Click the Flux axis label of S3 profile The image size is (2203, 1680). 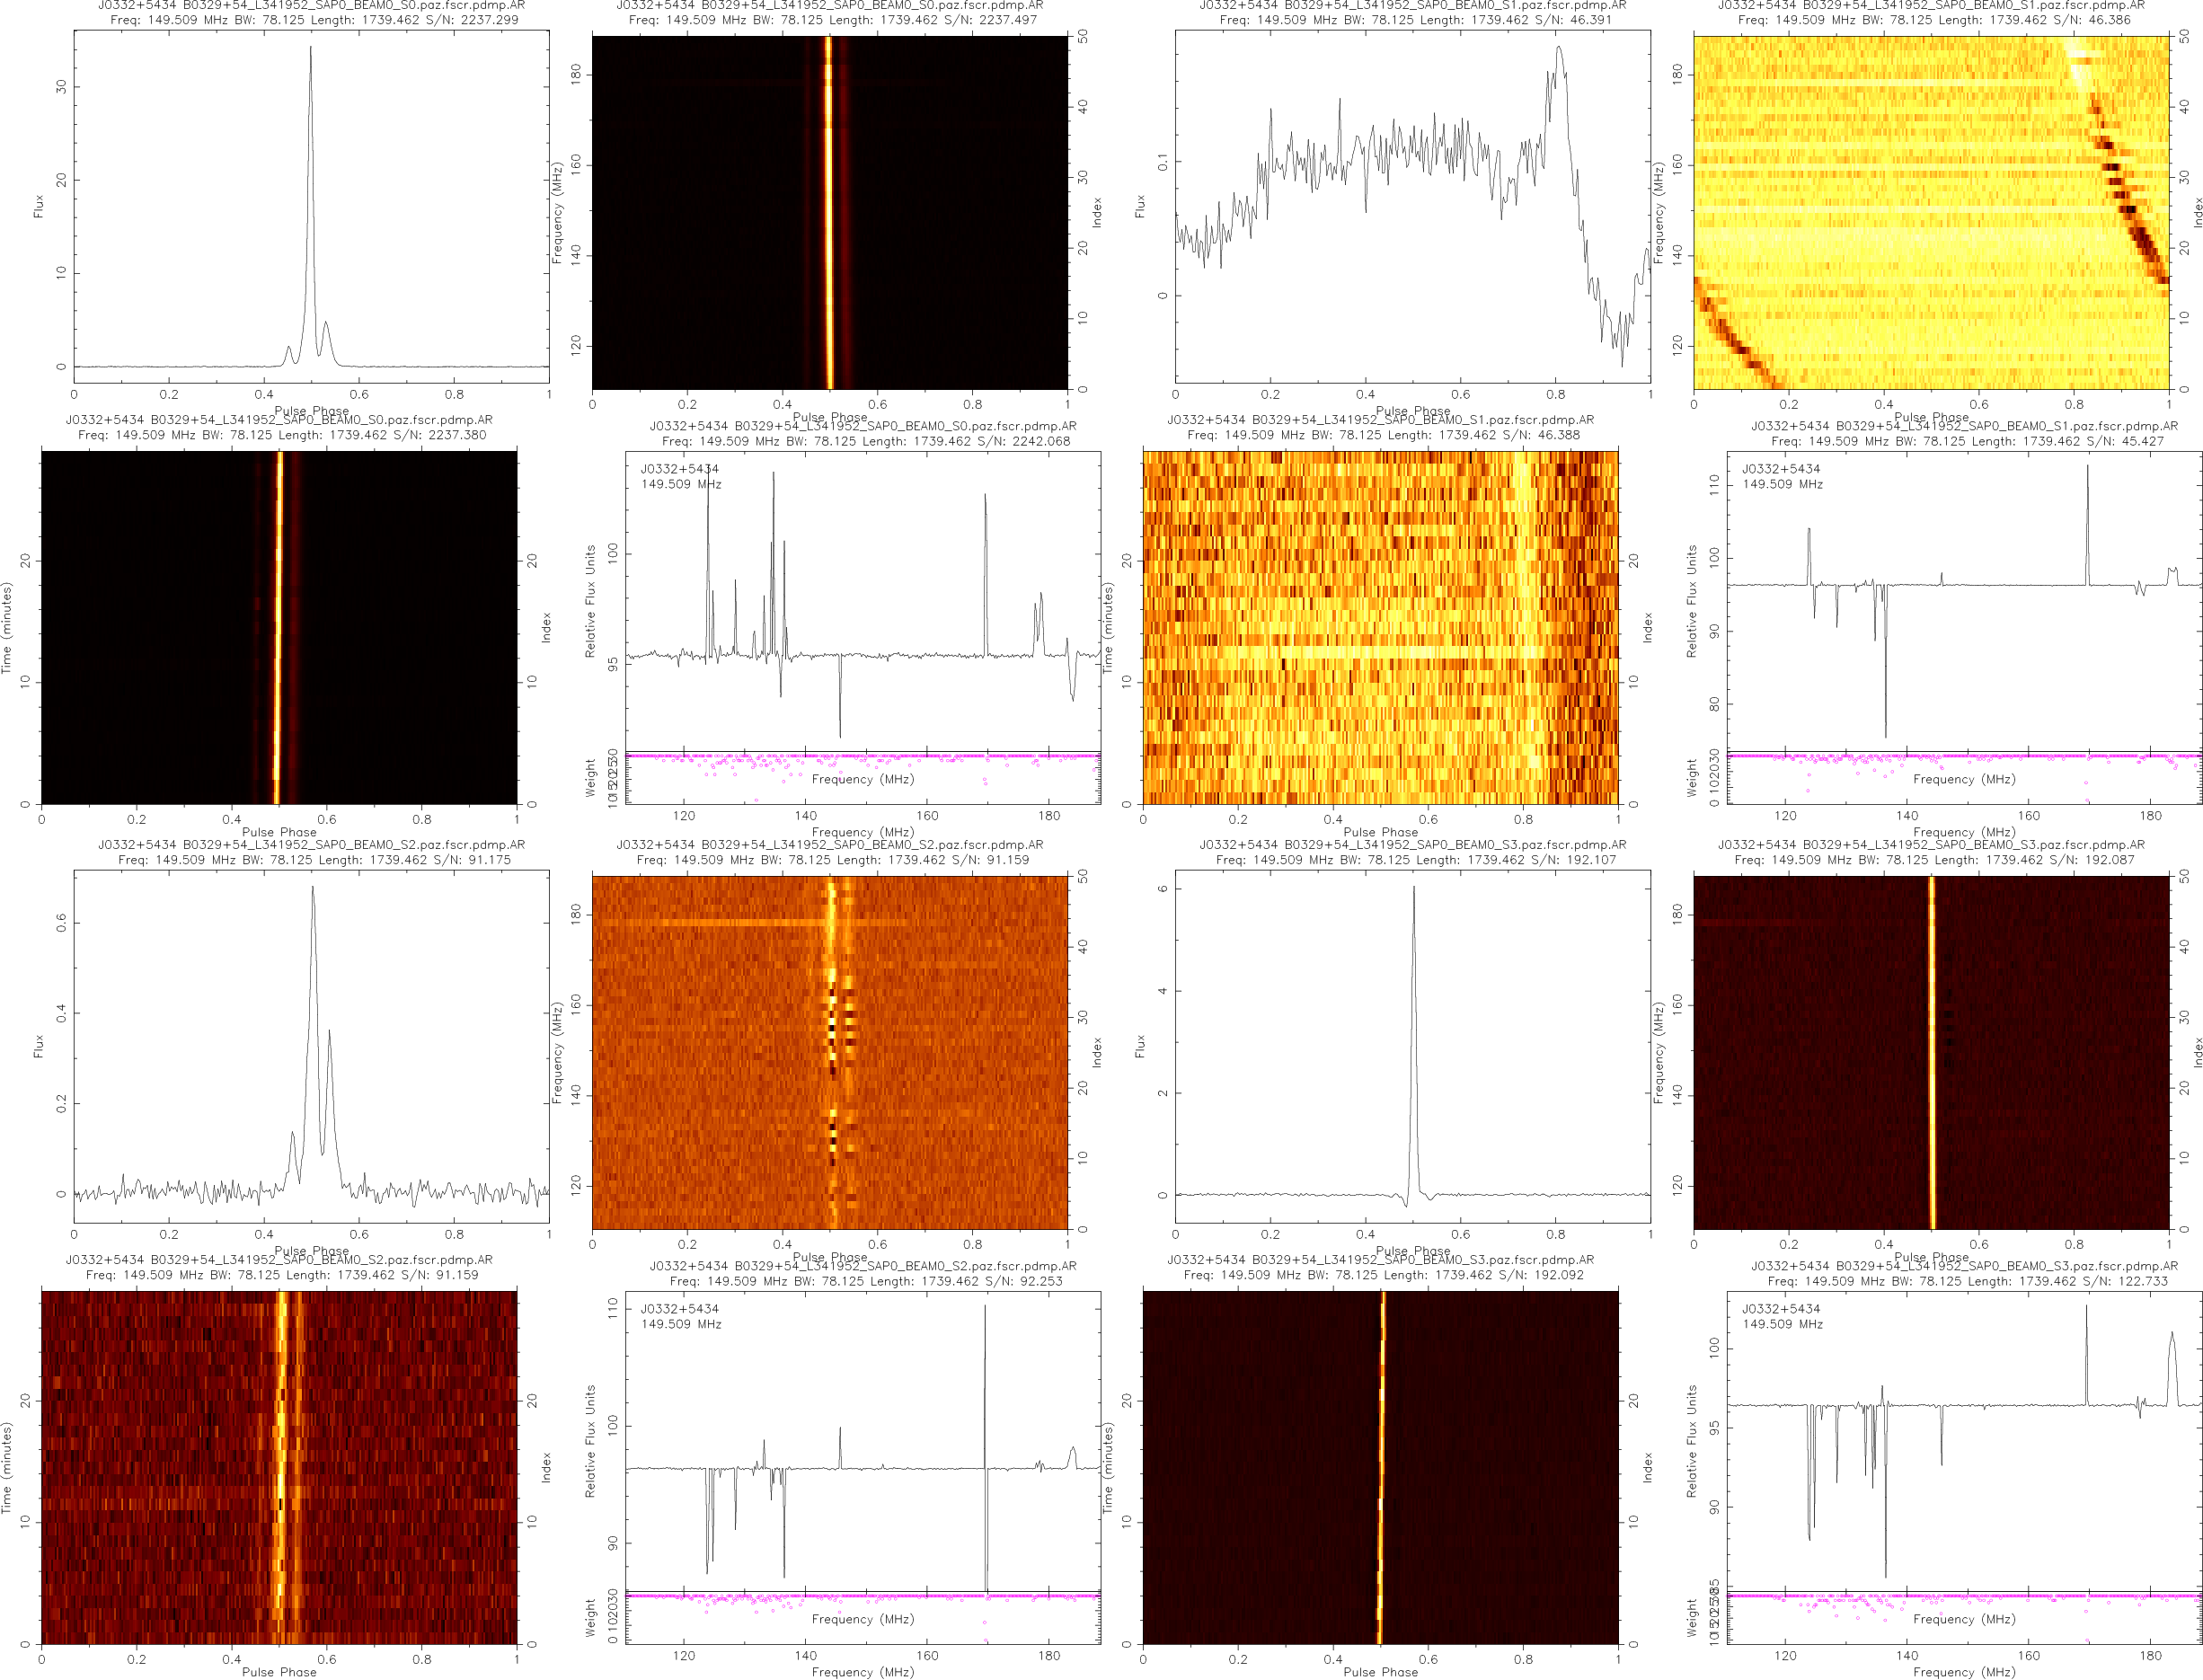coord(1139,1046)
